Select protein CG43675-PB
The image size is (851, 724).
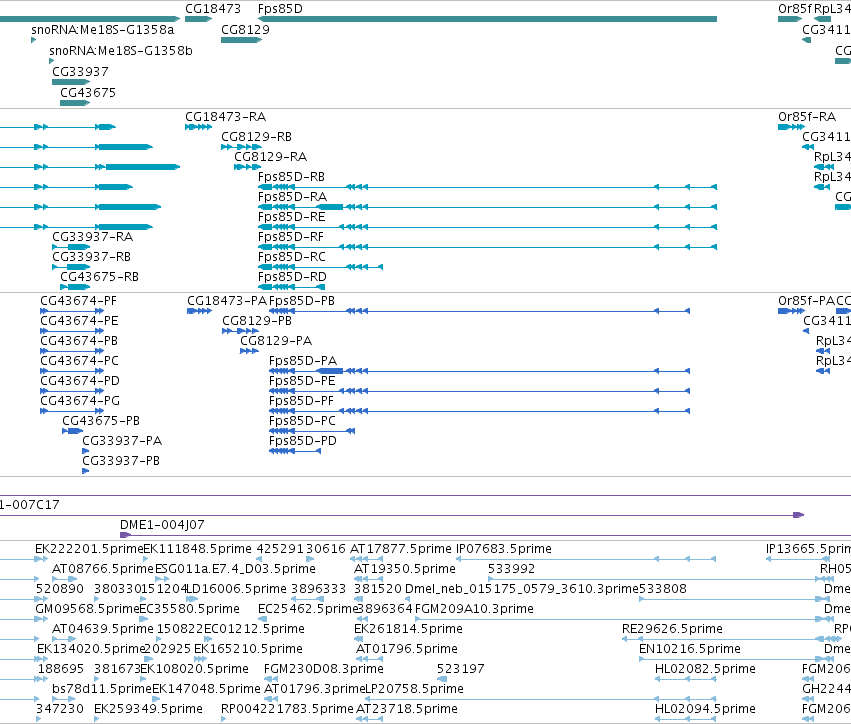click(72, 431)
